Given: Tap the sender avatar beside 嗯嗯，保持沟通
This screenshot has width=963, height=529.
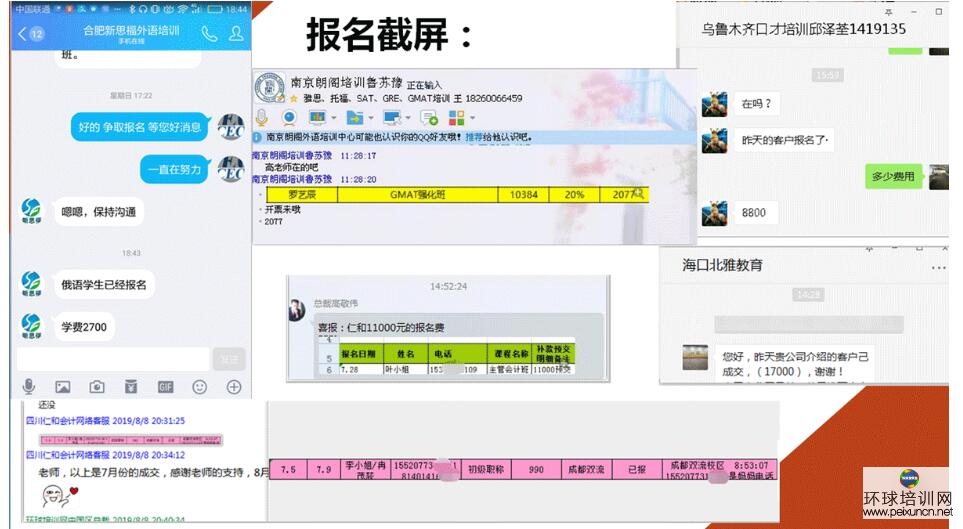Looking at the screenshot, I should [31, 210].
